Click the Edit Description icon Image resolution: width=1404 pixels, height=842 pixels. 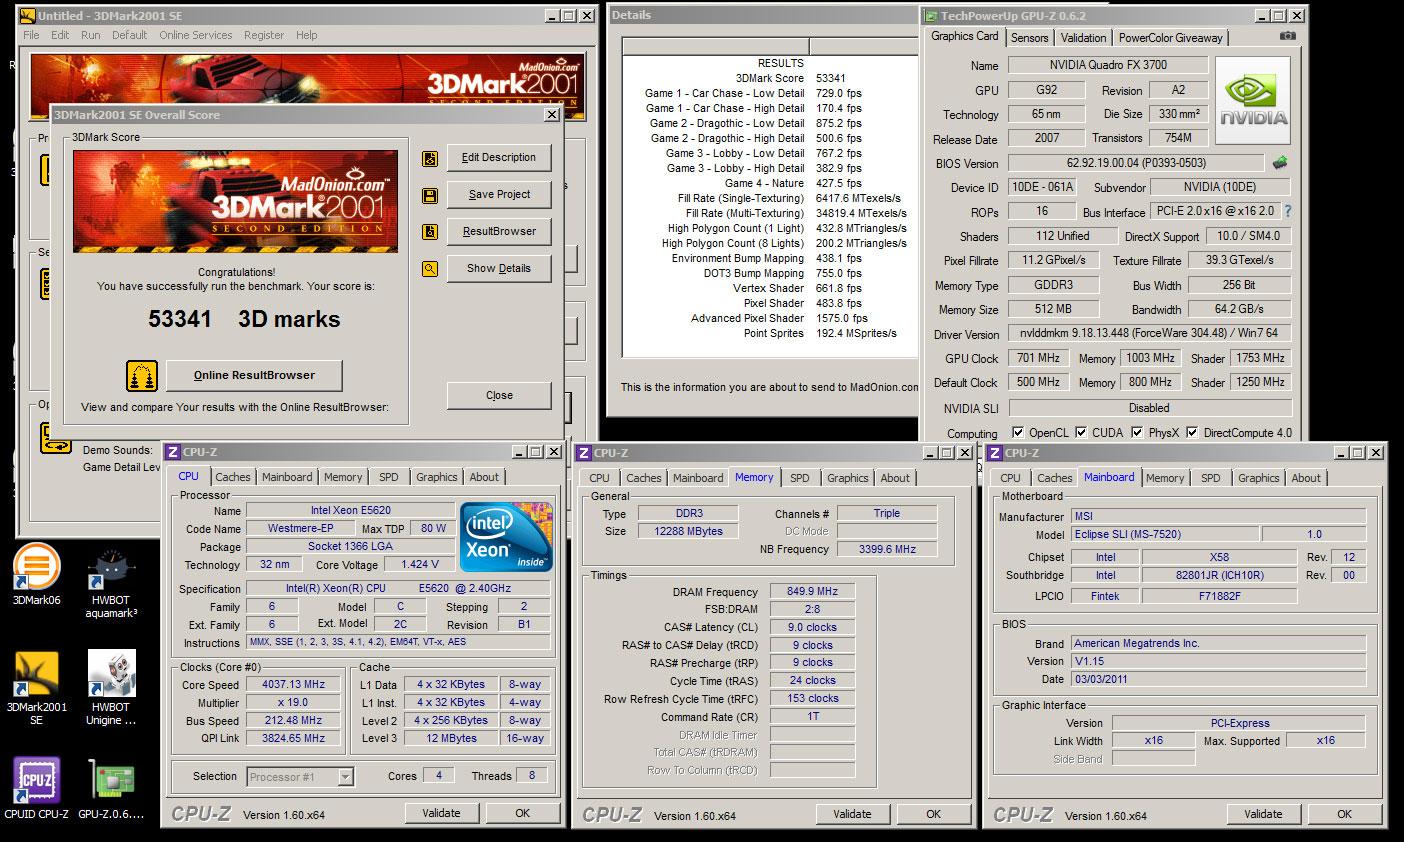(x=430, y=158)
